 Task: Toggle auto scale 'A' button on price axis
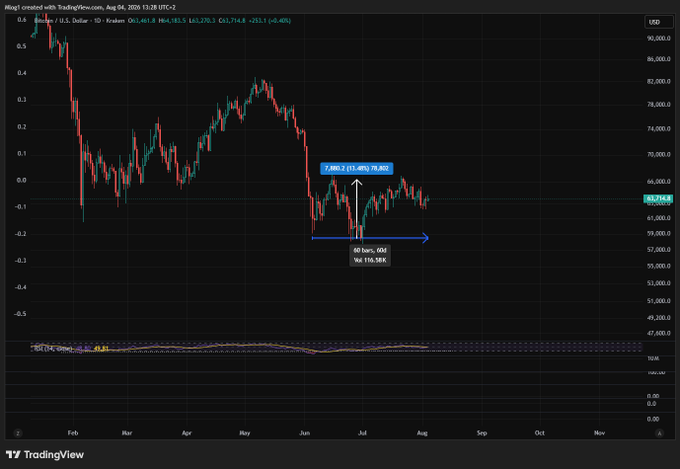(660, 433)
